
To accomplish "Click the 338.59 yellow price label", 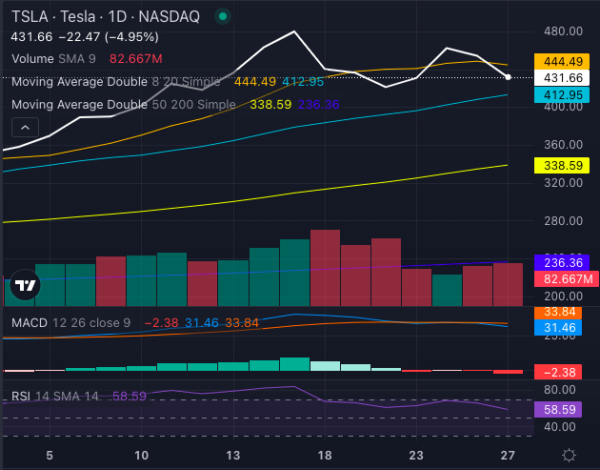I will (x=562, y=165).
